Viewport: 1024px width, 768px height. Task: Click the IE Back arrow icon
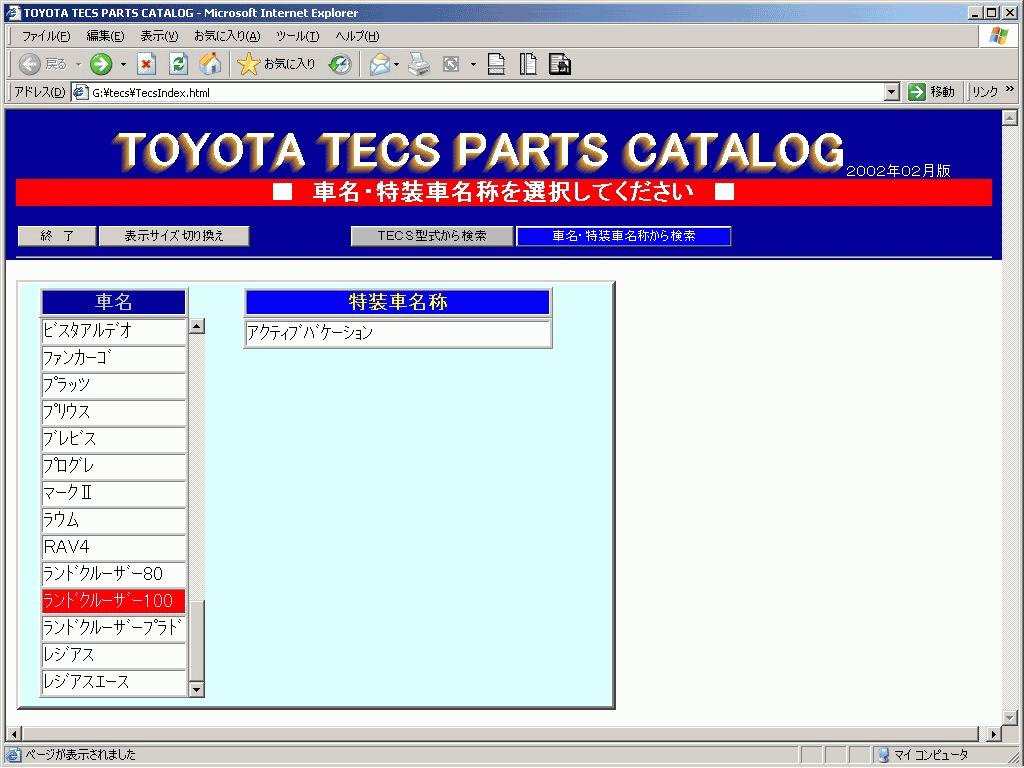pos(30,64)
